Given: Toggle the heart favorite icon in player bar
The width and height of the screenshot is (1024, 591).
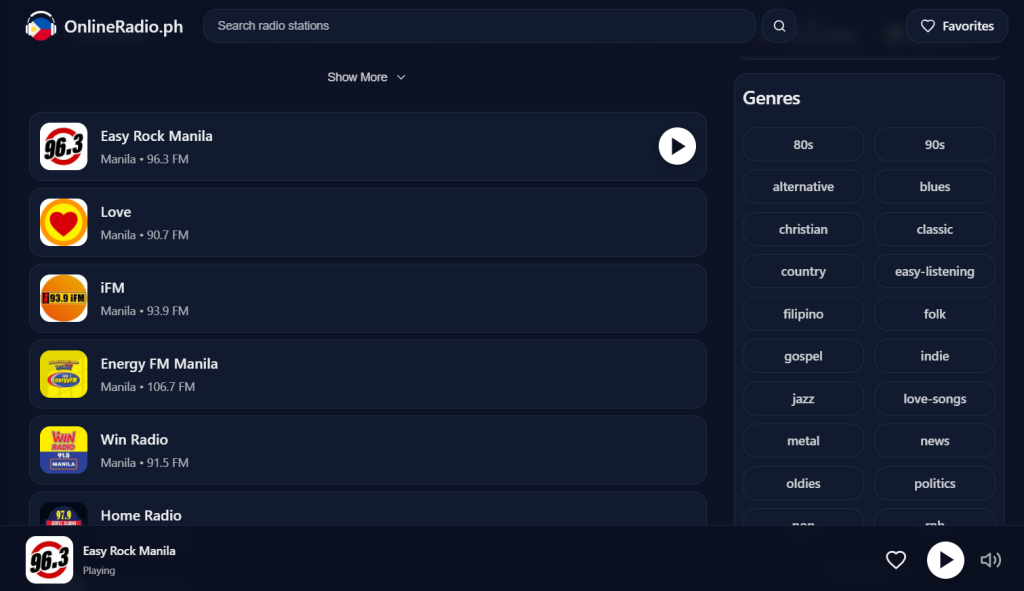Looking at the screenshot, I should (896, 560).
